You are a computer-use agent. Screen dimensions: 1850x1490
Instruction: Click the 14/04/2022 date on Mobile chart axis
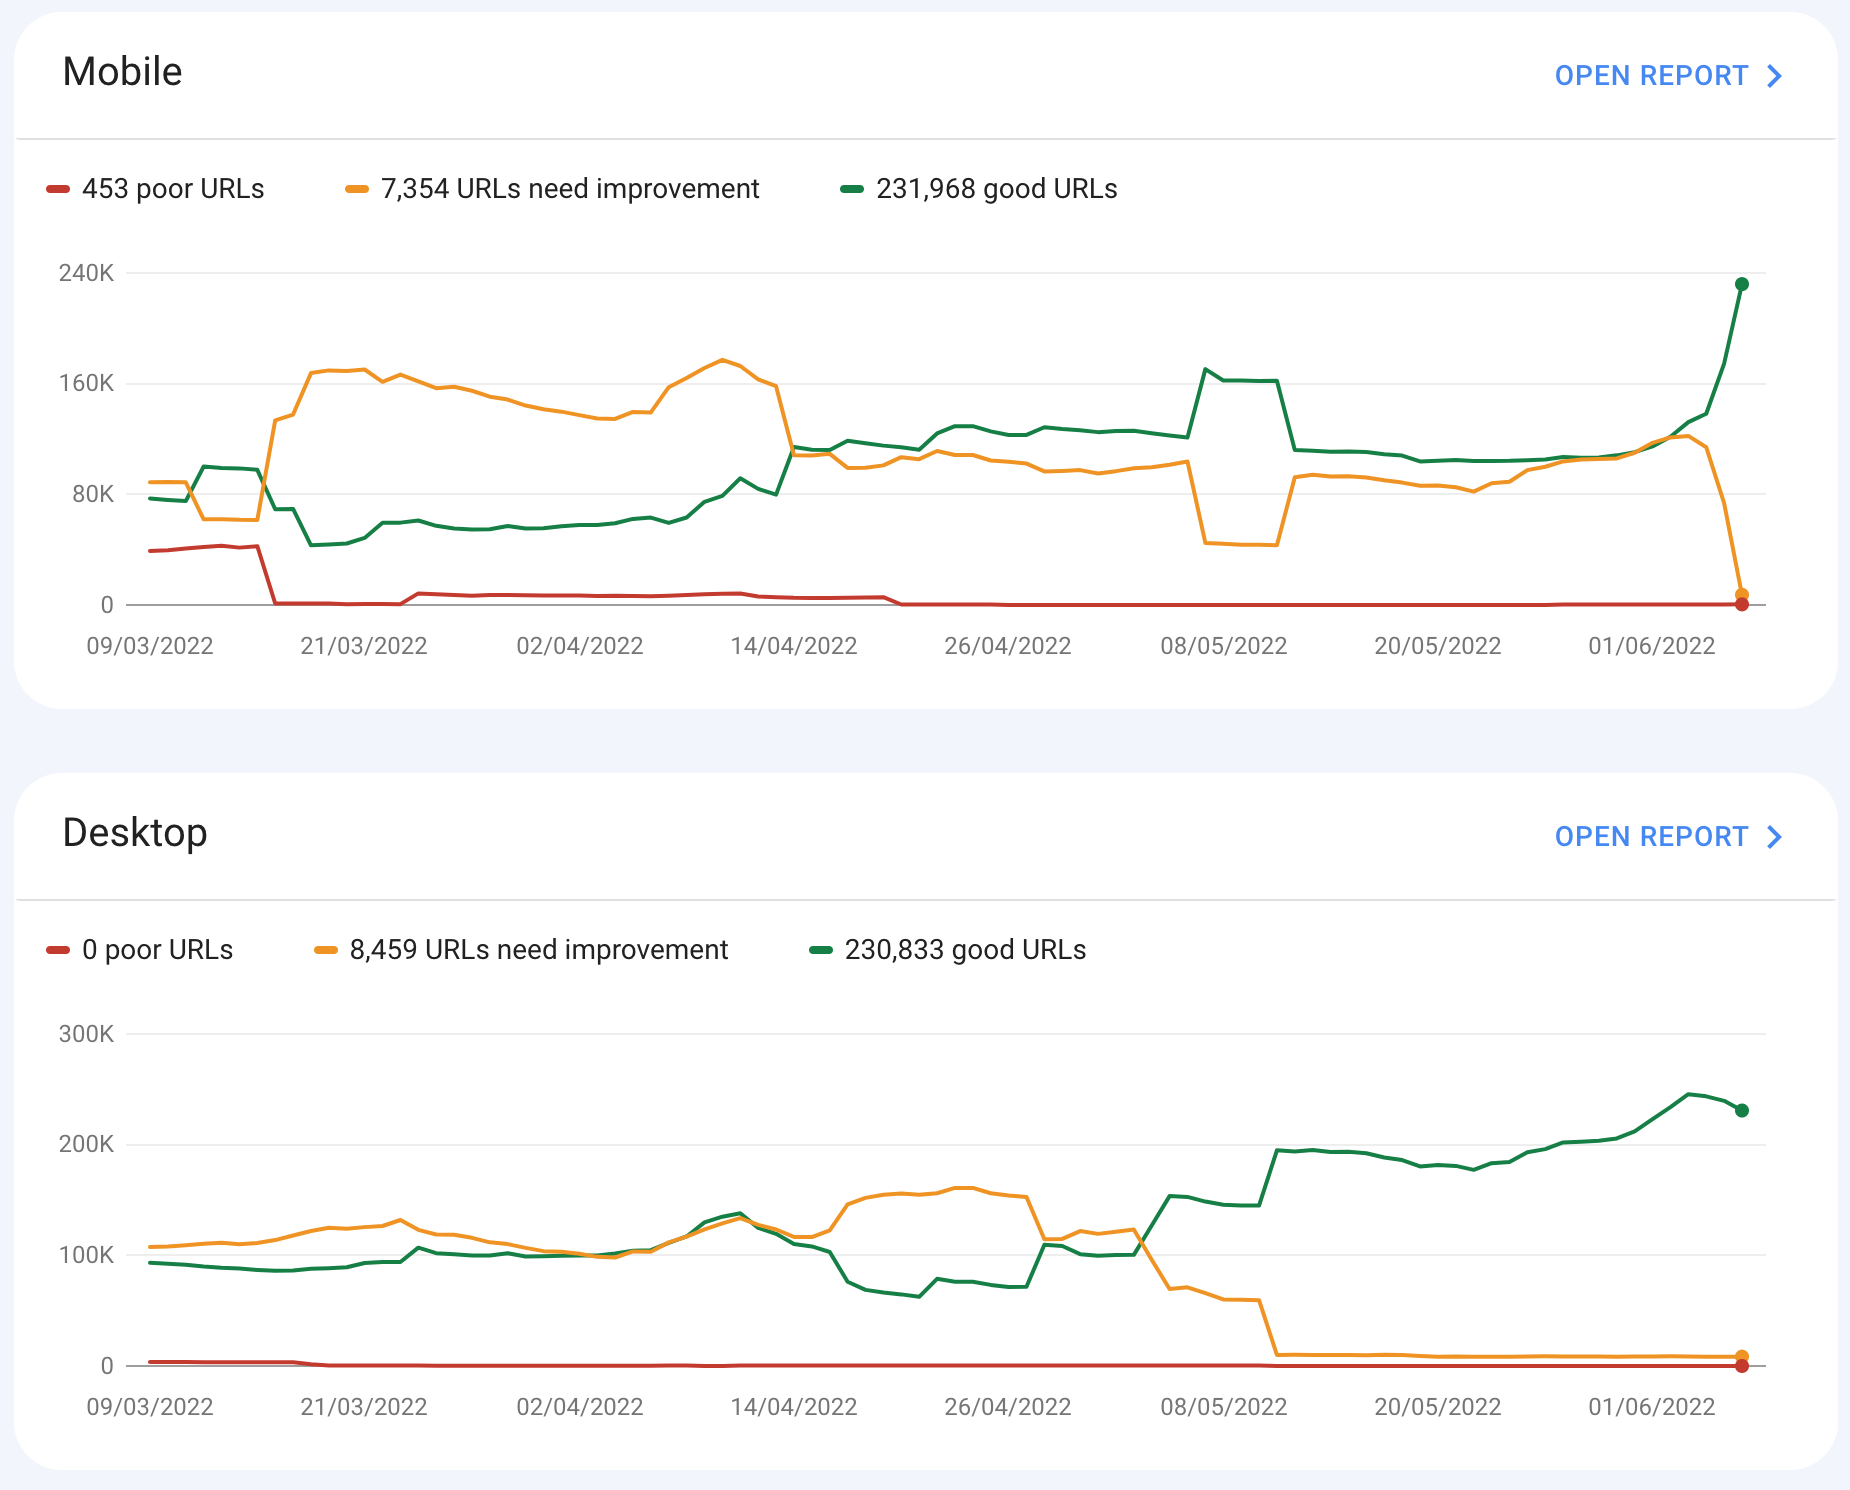[x=794, y=646]
